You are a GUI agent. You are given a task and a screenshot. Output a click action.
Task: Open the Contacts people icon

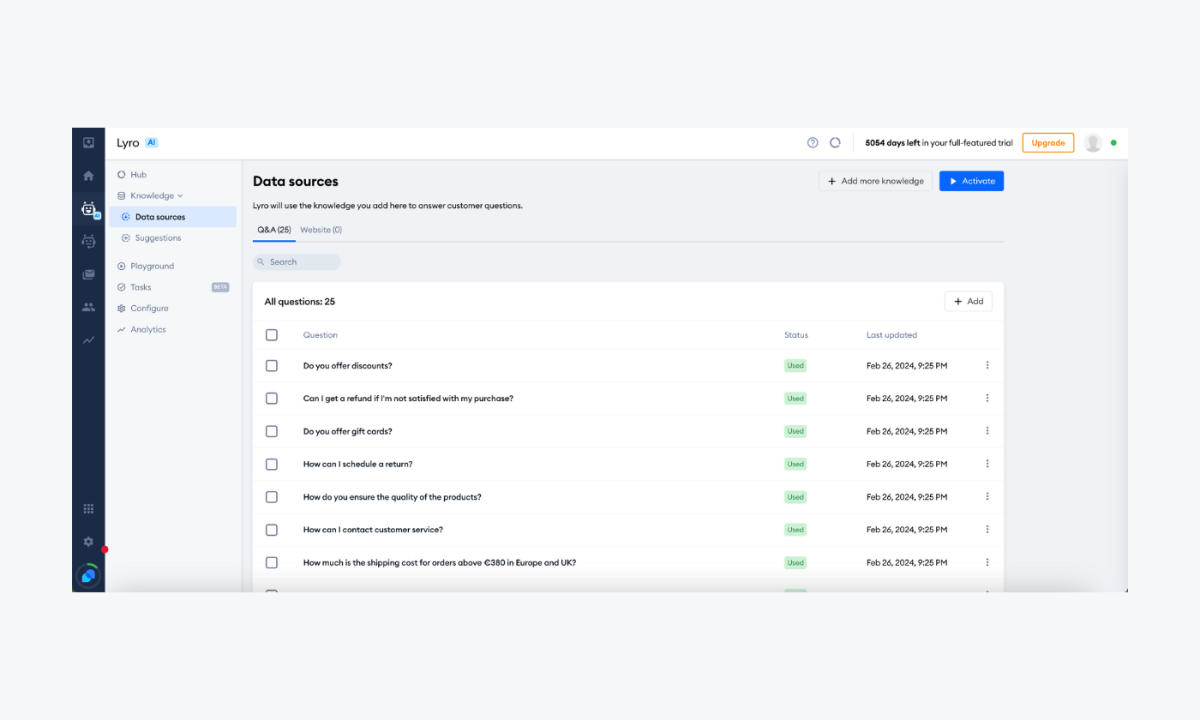(x=88, y=307)
